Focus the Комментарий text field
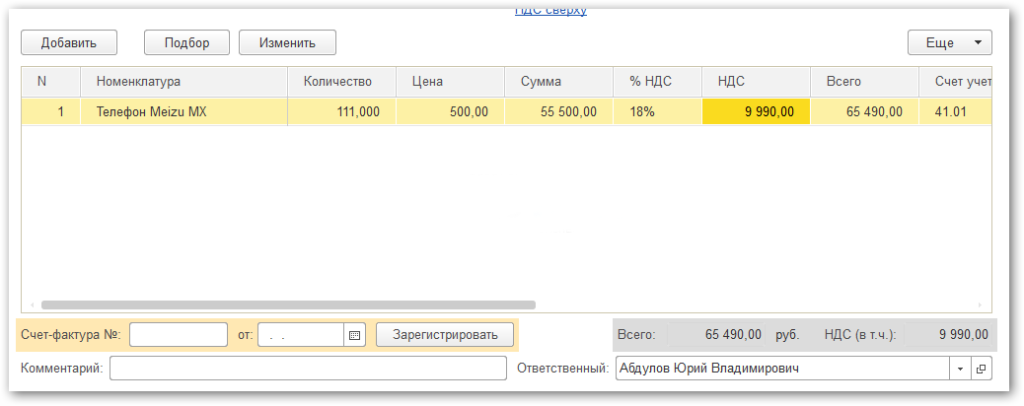The image size is (1024, 406). click(308, 368)
